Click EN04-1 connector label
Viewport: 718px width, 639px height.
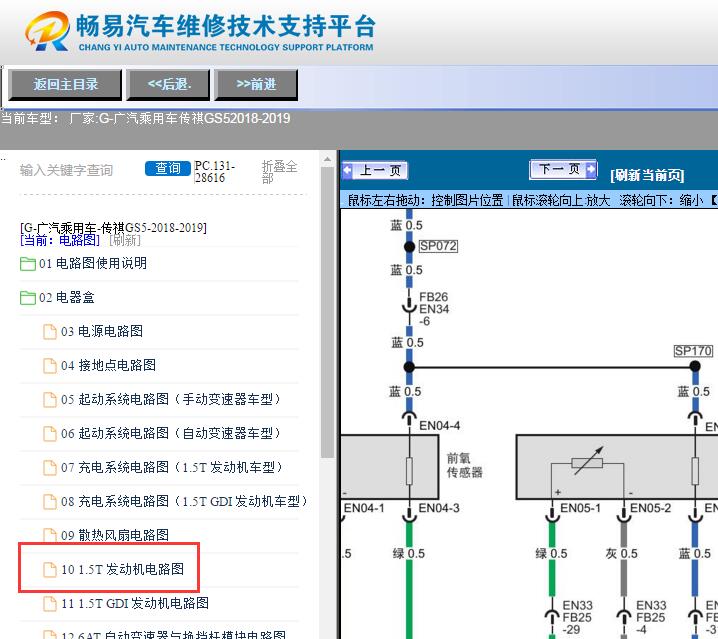tap(364, 508)
